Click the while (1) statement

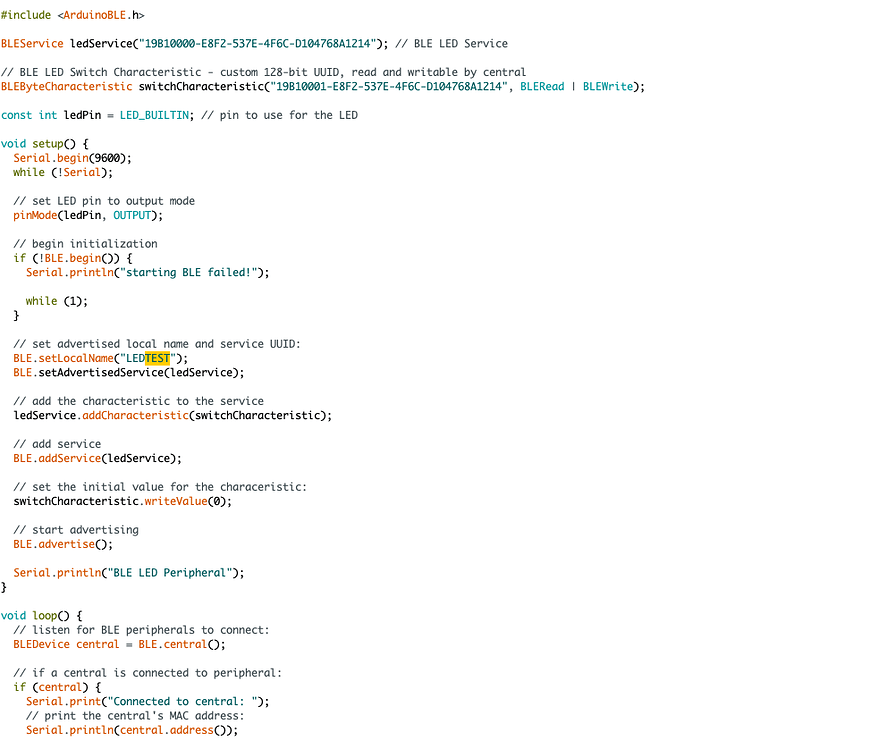[x=56, y=301]
